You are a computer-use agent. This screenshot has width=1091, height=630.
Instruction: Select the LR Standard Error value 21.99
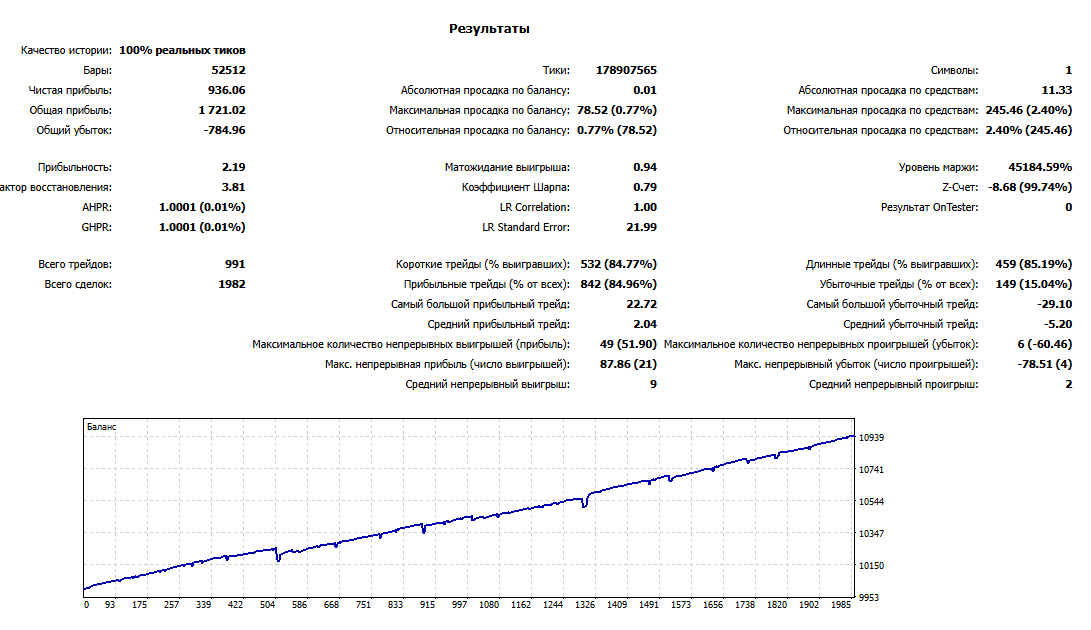[640, 227]
